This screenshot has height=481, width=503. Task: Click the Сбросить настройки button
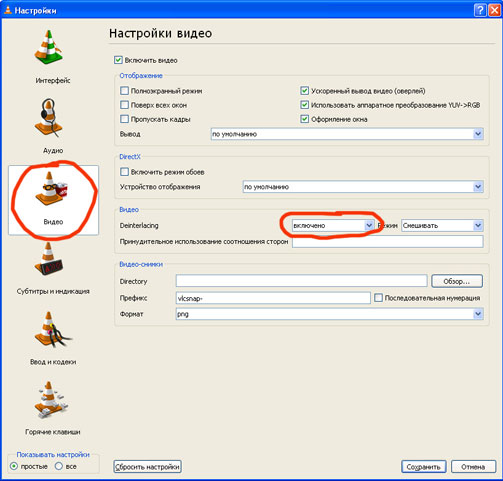click(x=147, y=467)
